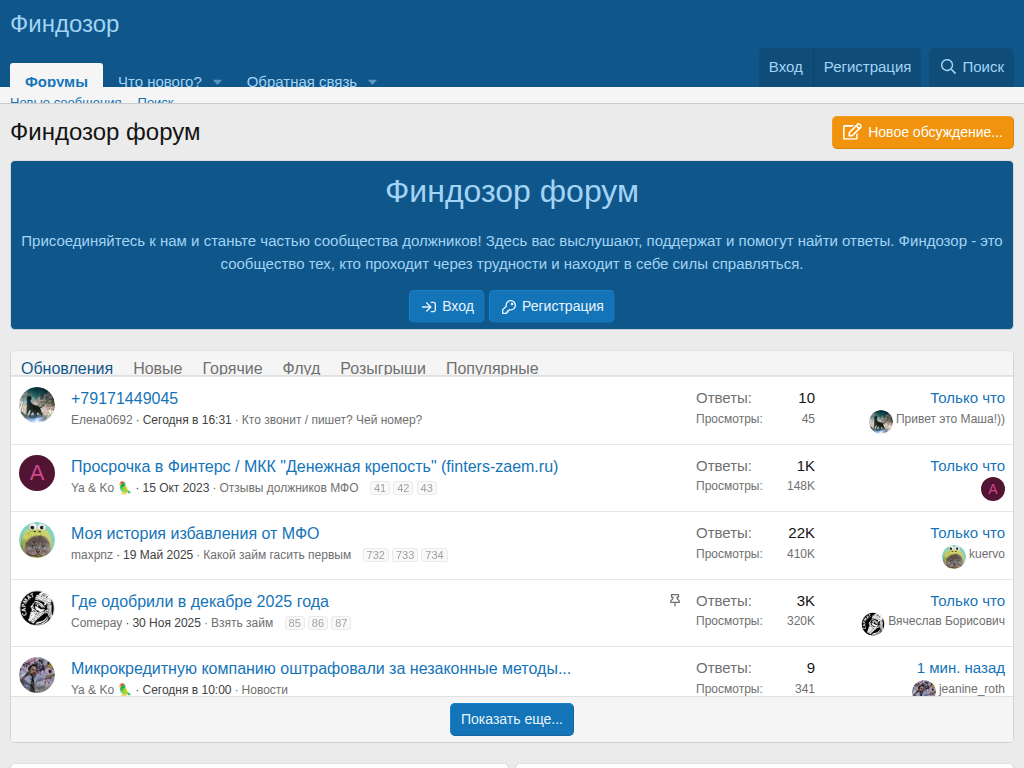Click 'Показать еще...' to load more threads
Screen dimensions: 1024x768
[511, 719]
